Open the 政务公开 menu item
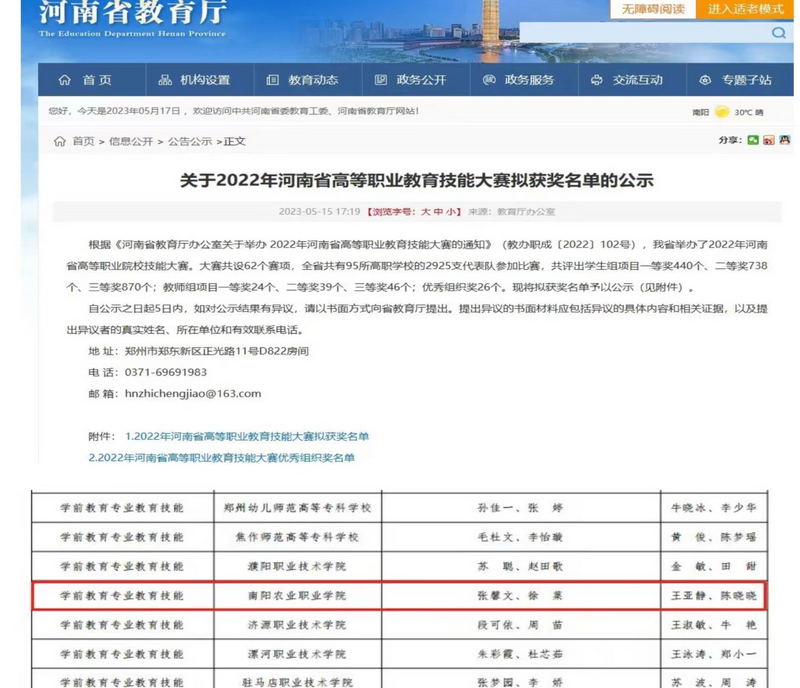Viewport: 800px width, 688px height. click(x=416, y=80)
